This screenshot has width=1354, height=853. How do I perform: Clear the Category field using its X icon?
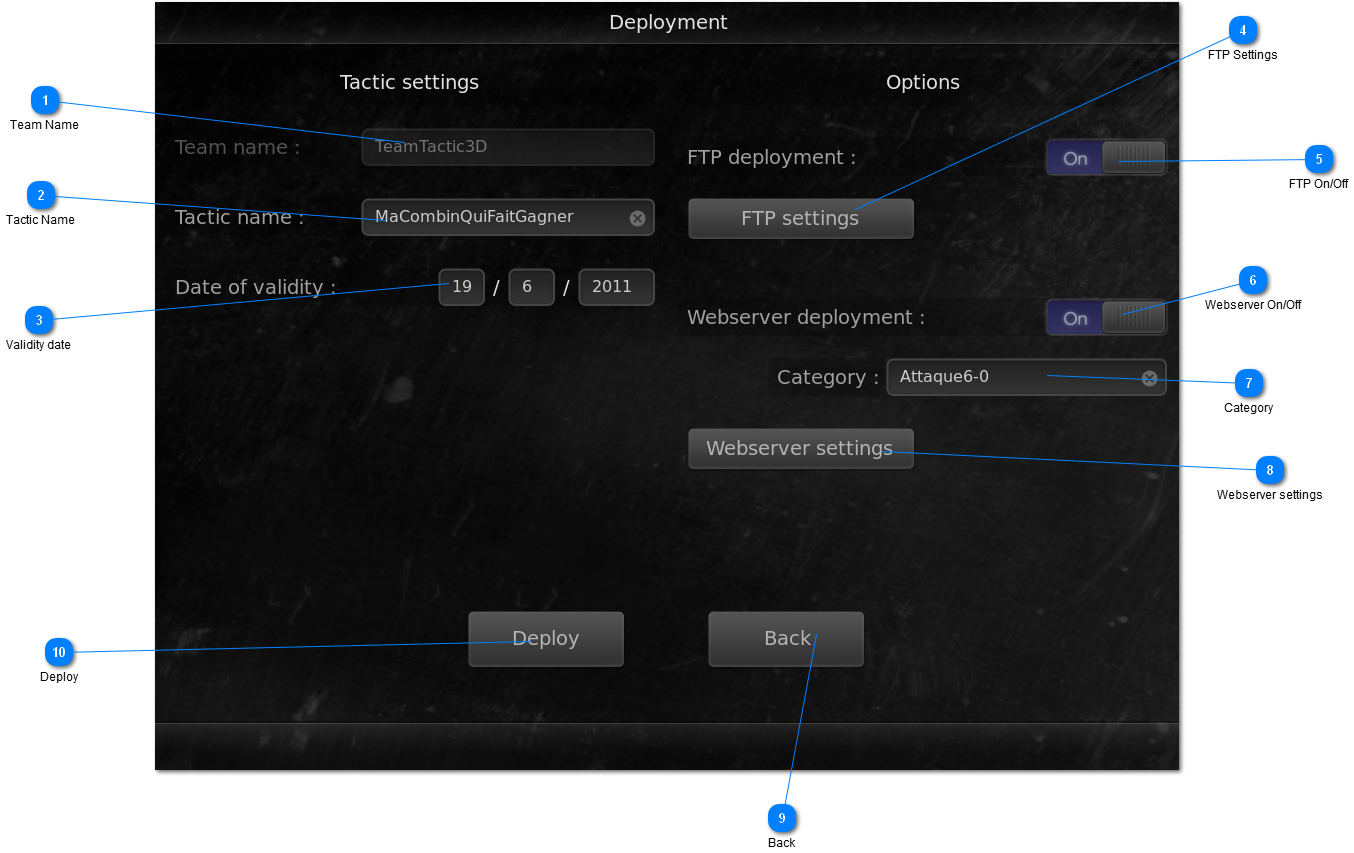1149,377
